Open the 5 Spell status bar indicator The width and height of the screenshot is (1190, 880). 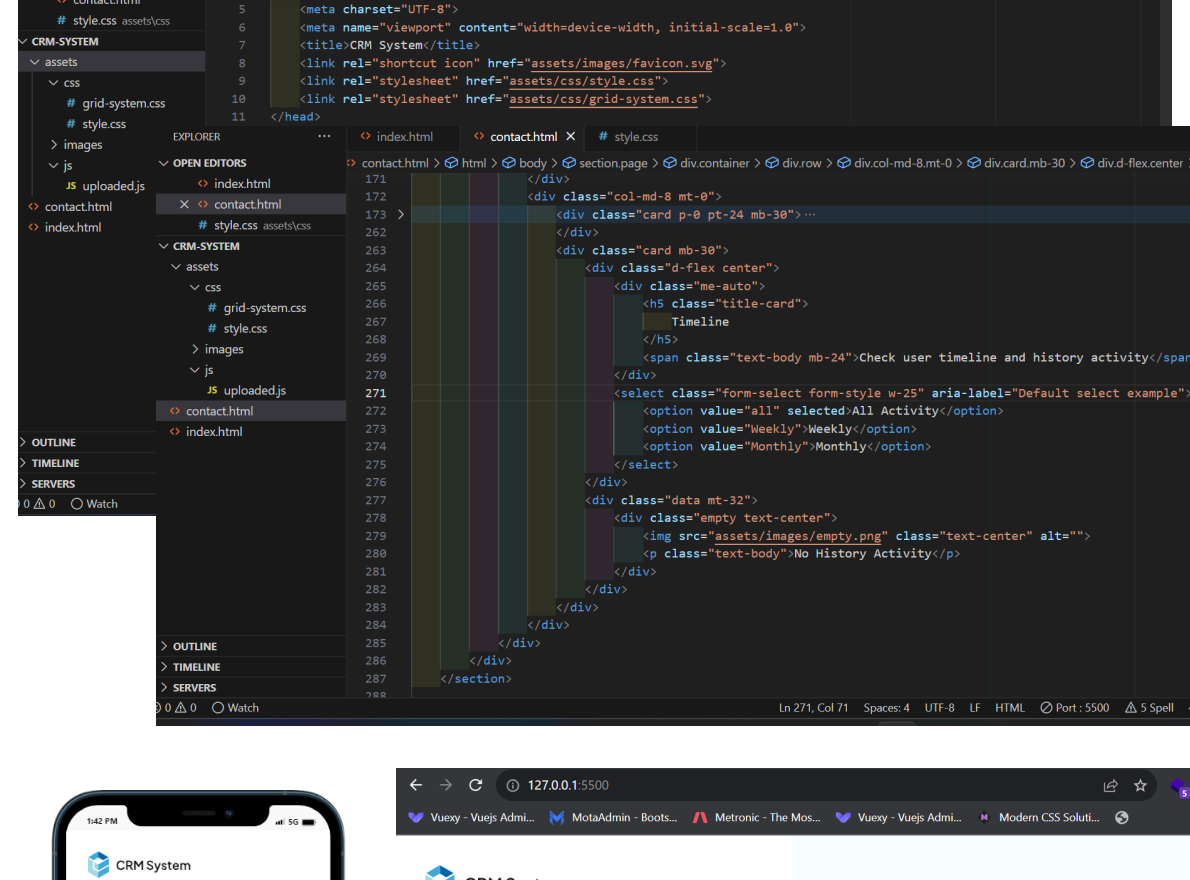tap(1151, 707)
